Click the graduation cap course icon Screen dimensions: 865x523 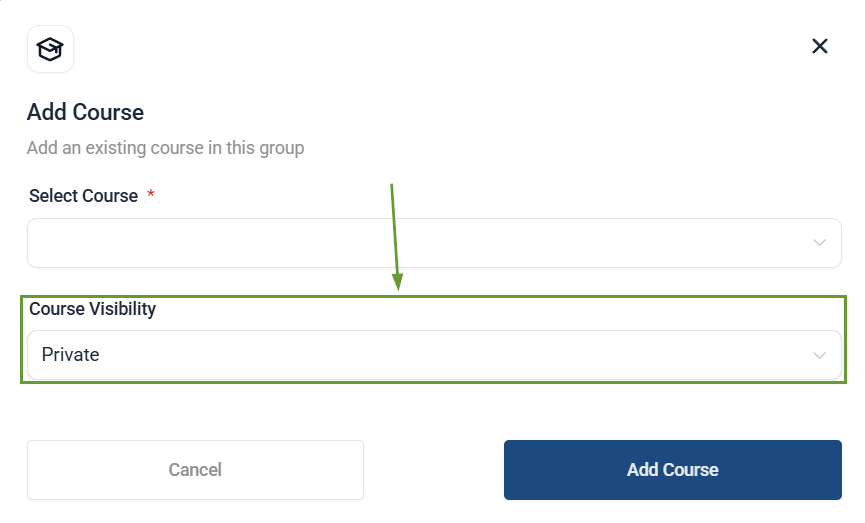49,49
